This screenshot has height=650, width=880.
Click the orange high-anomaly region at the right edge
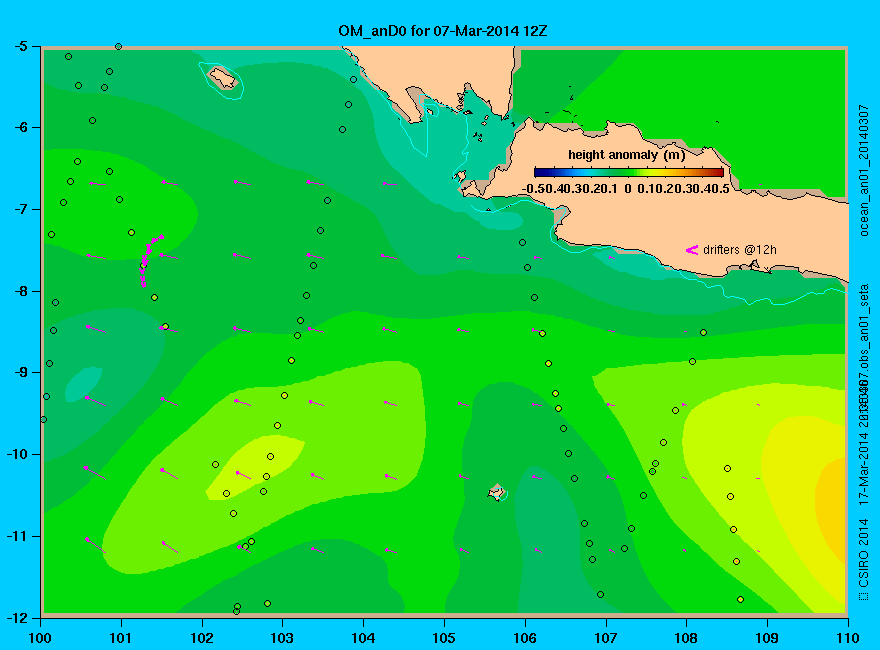pyautogui.click(x=833, y=511)
